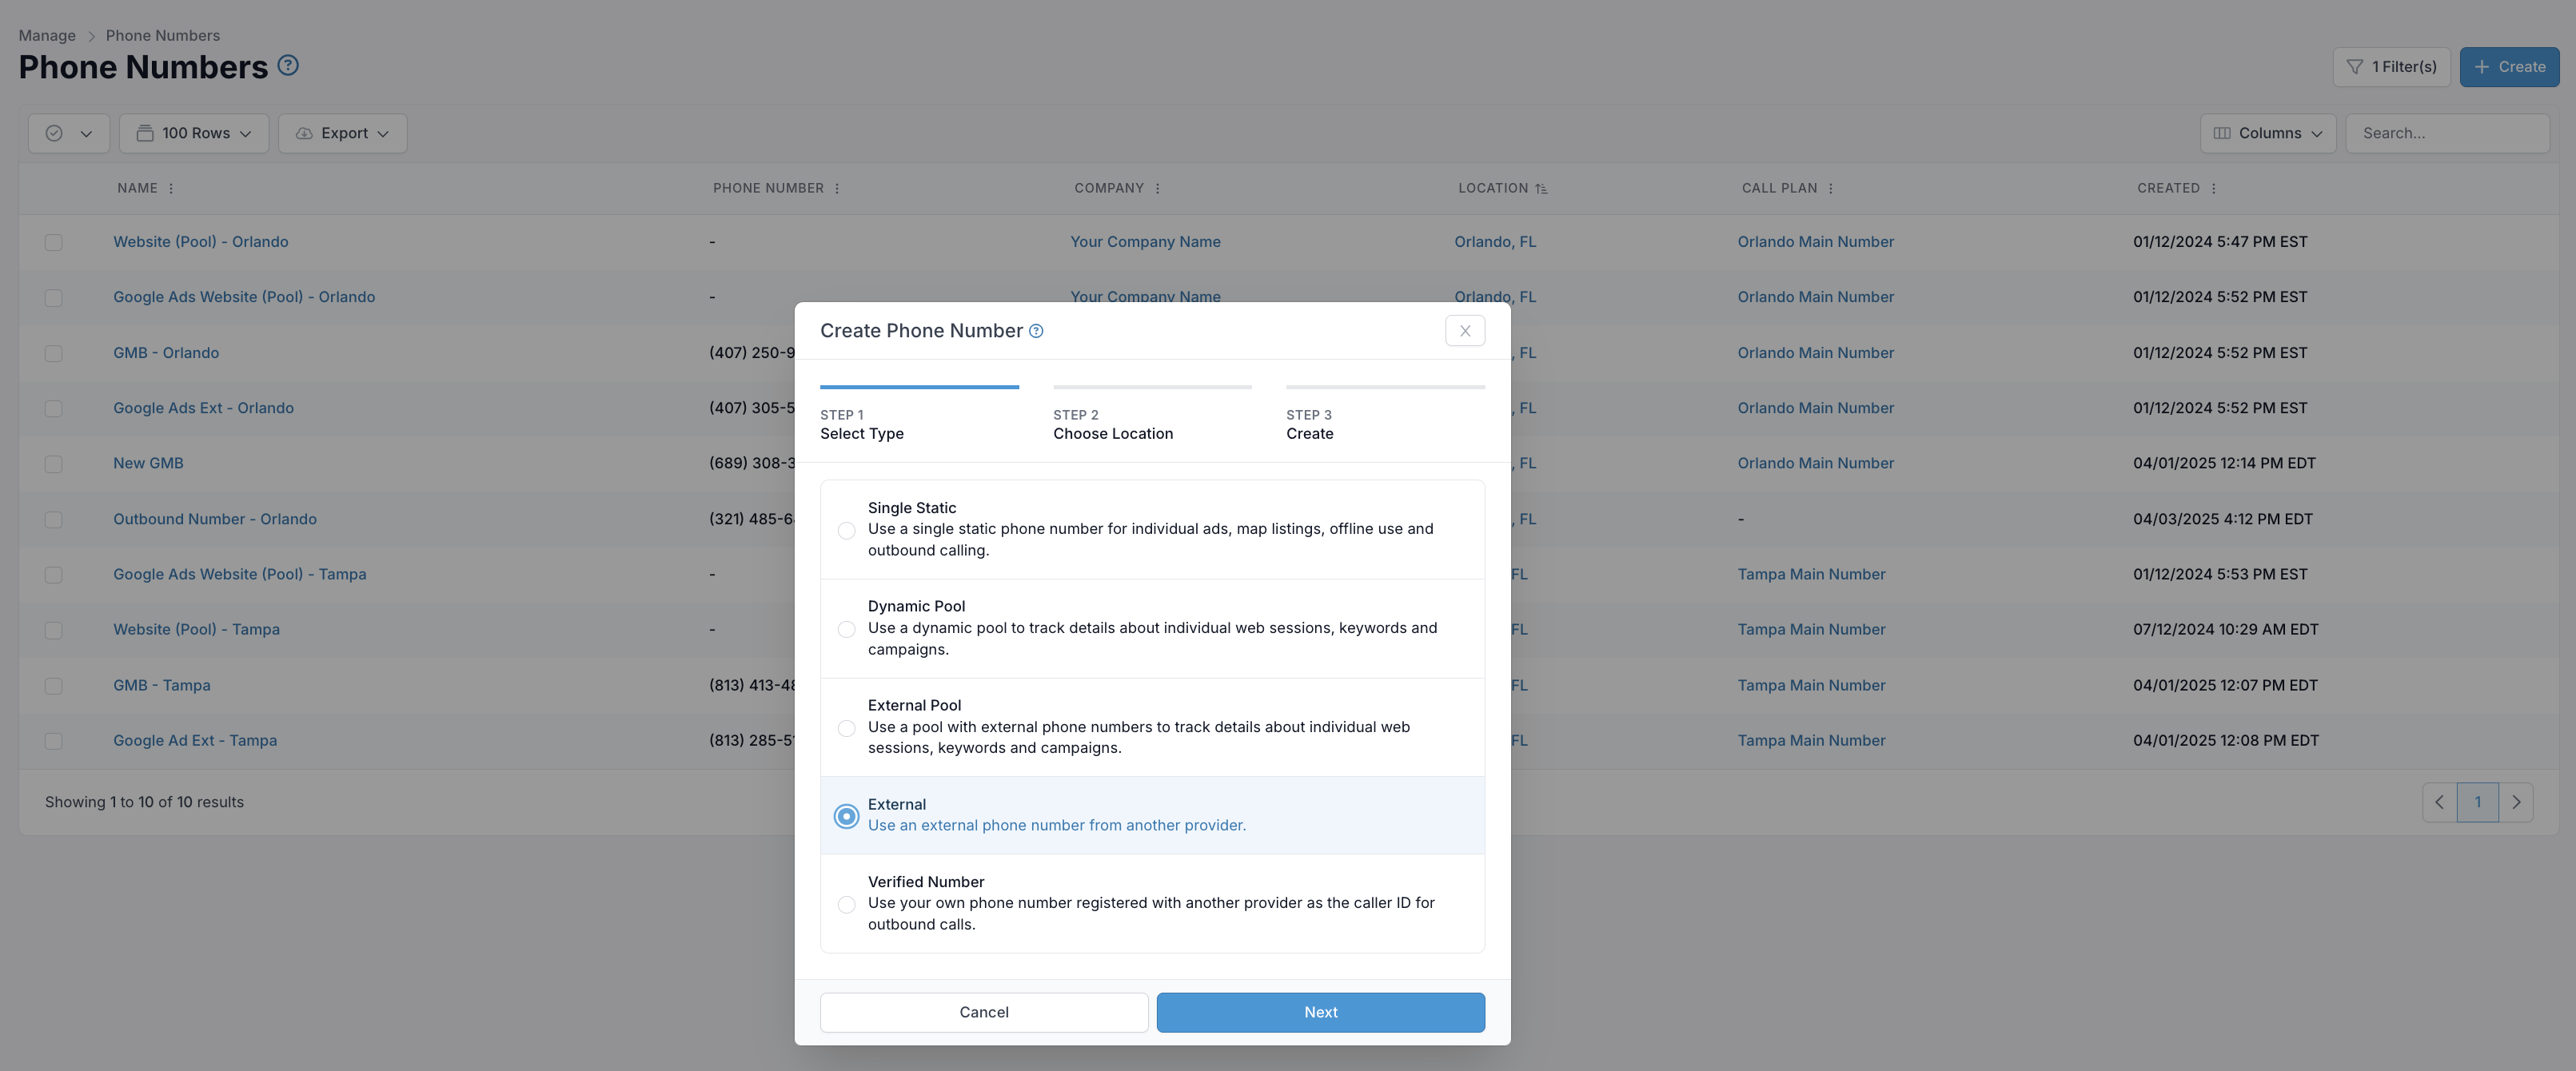Screen dimensions: 2576x1071
Task: Open Website (Pool) - Tampa number
Action: point(196,629)
